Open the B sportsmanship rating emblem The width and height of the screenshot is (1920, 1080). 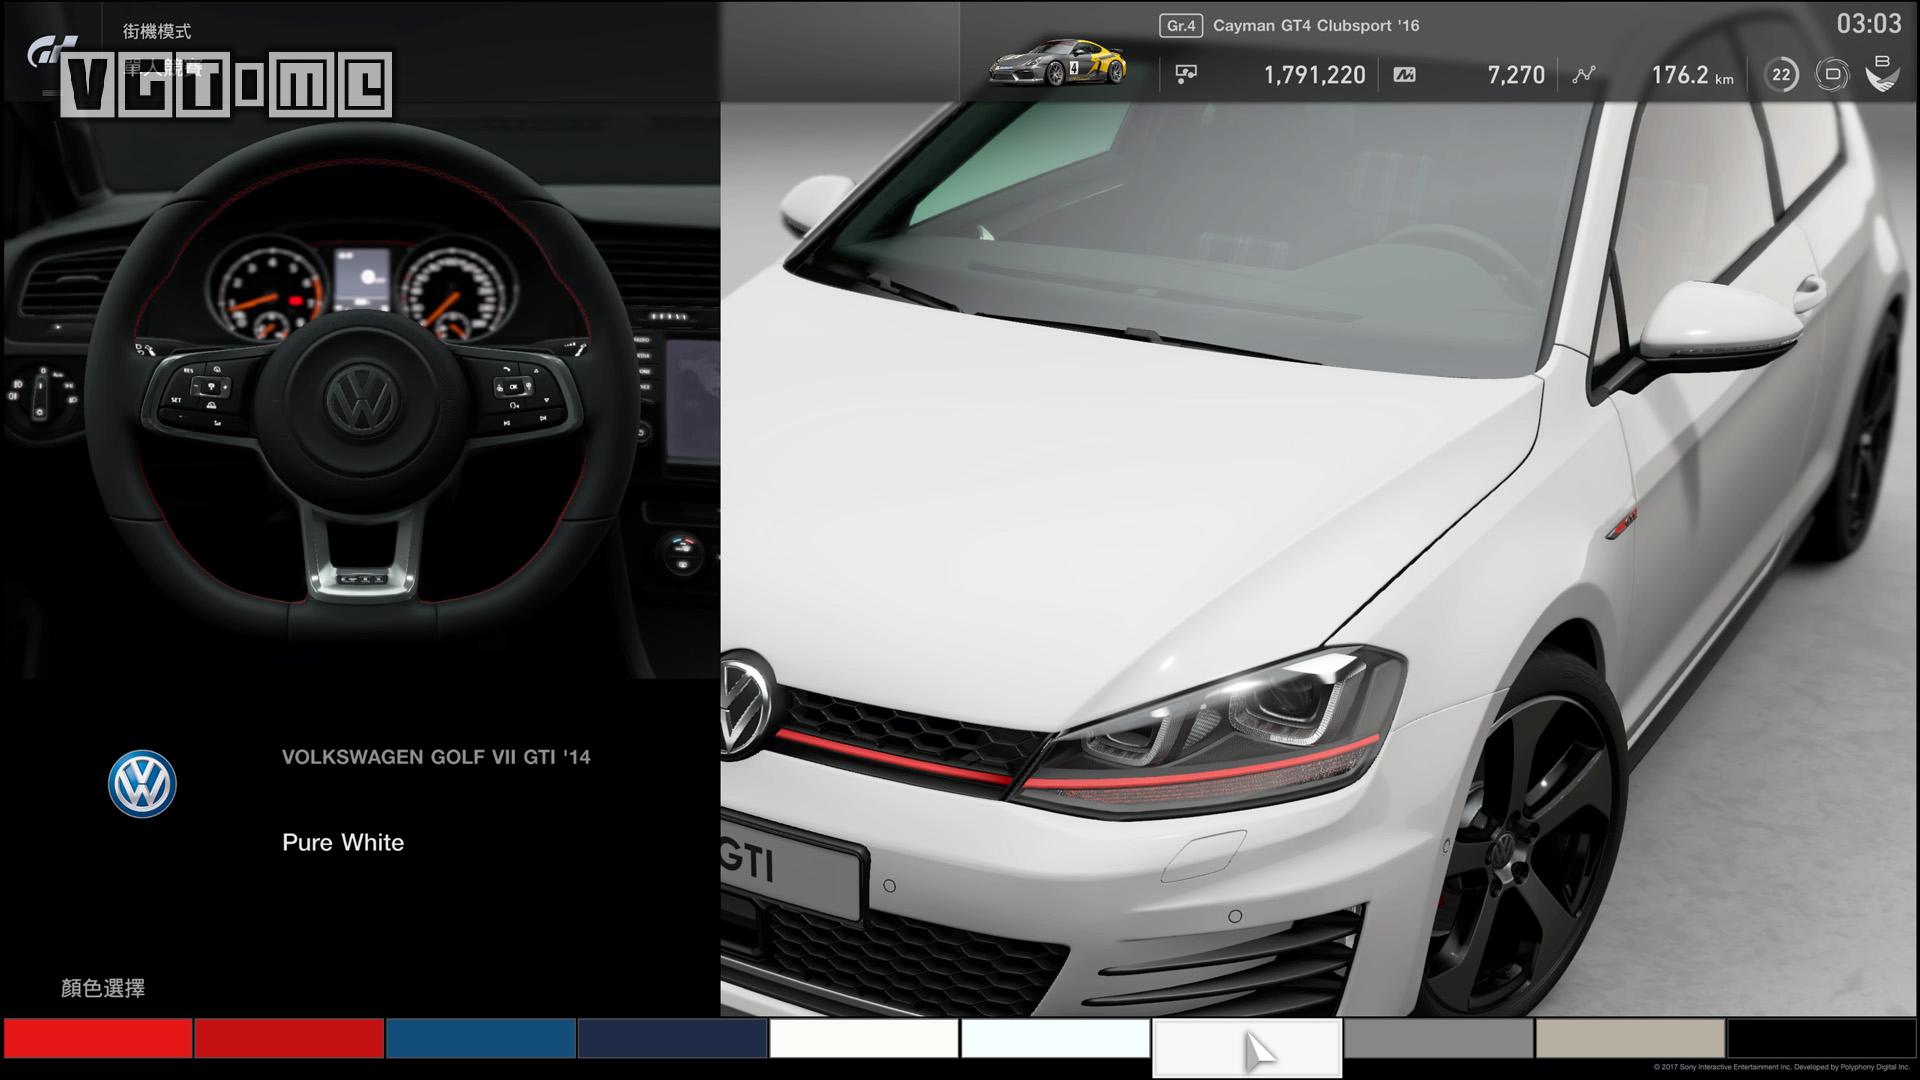[x=1882, y=74]
